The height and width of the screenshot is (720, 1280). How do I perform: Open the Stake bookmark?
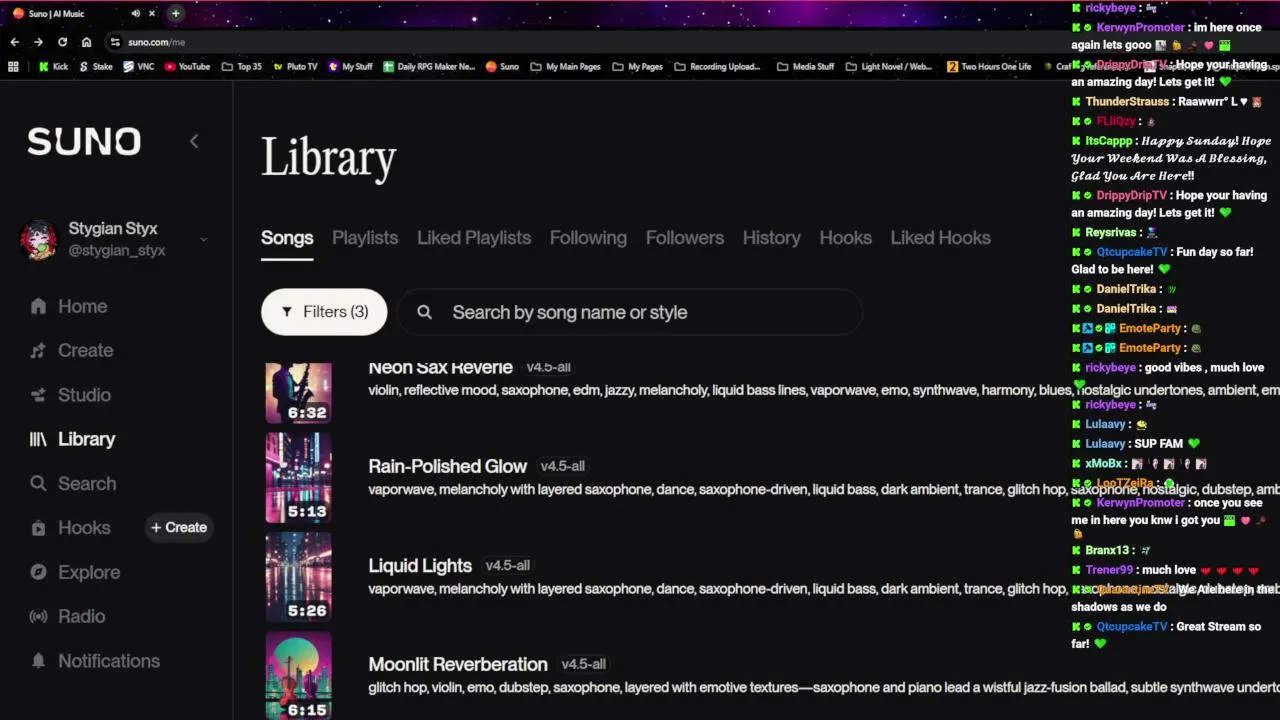pyautogui.click(x=95, y=67)
